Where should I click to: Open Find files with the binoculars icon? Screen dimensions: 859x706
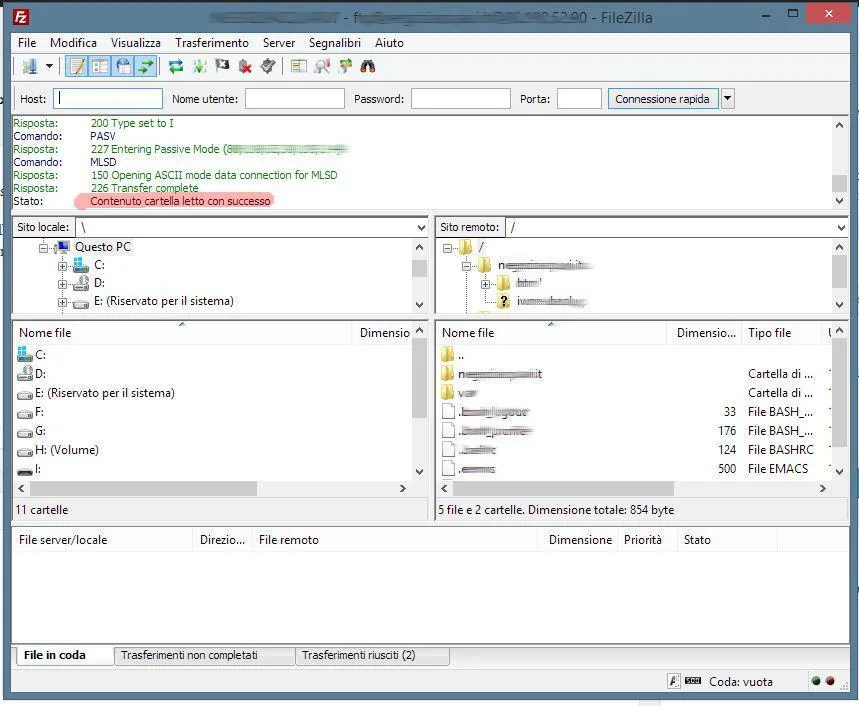tap(368, 65)
